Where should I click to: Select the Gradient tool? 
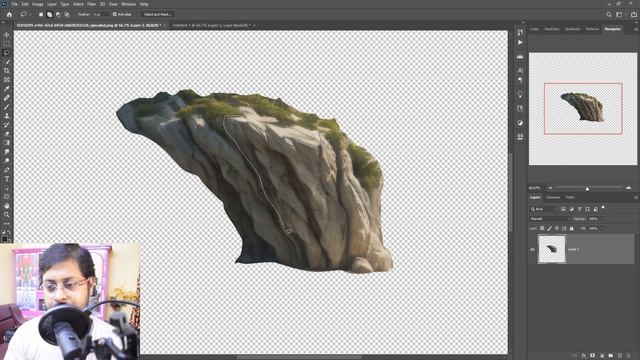tap(7, 142)
